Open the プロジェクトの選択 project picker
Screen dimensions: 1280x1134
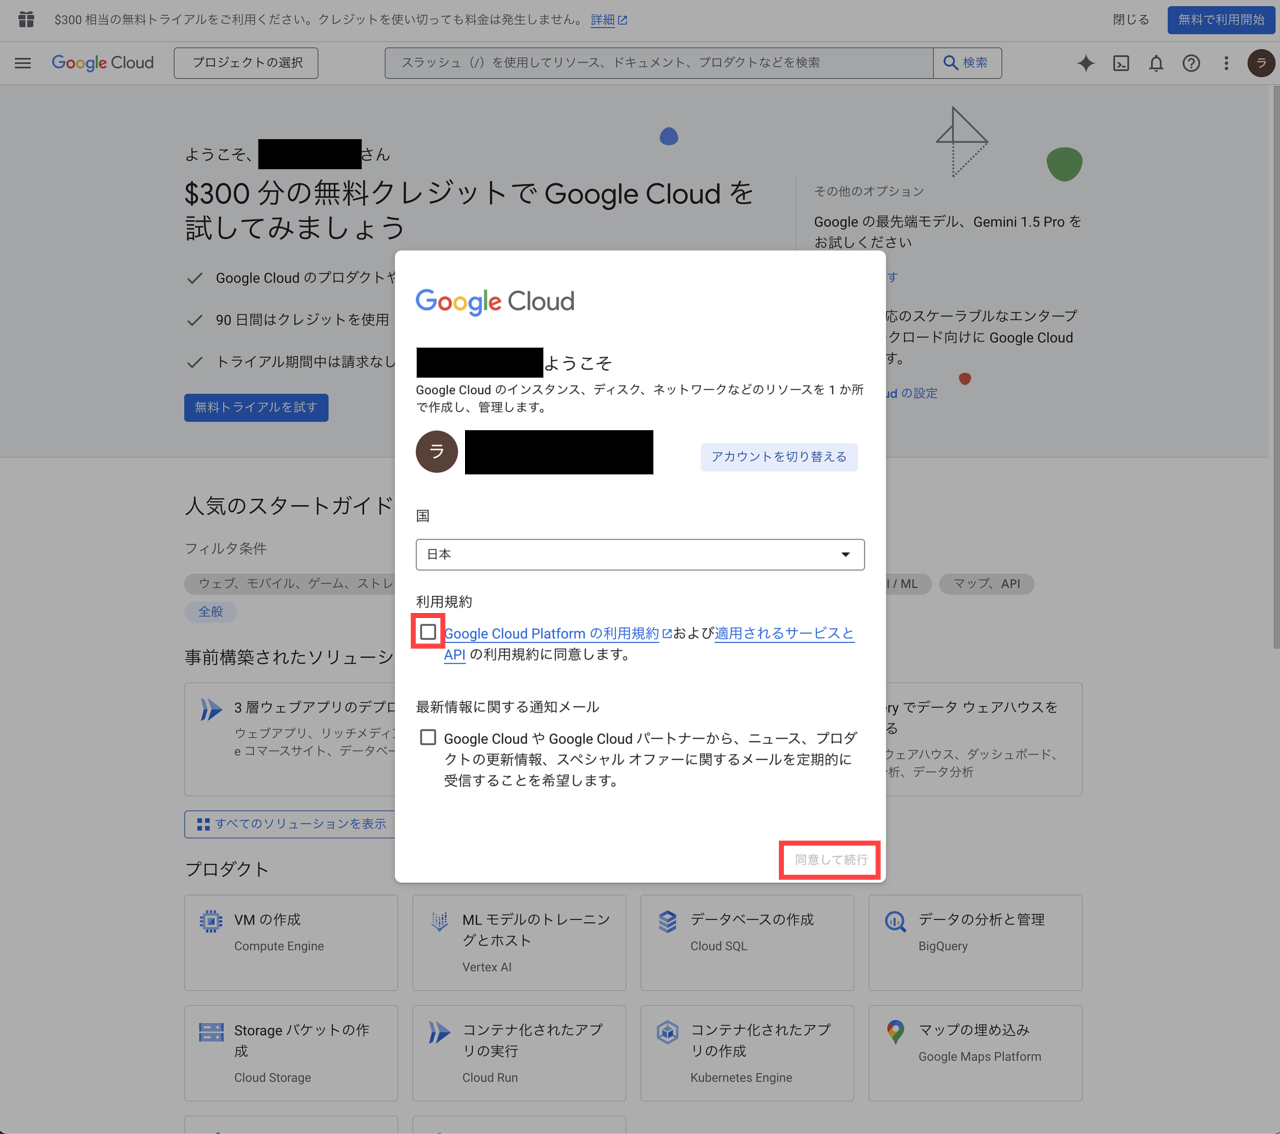pos(246,63)
